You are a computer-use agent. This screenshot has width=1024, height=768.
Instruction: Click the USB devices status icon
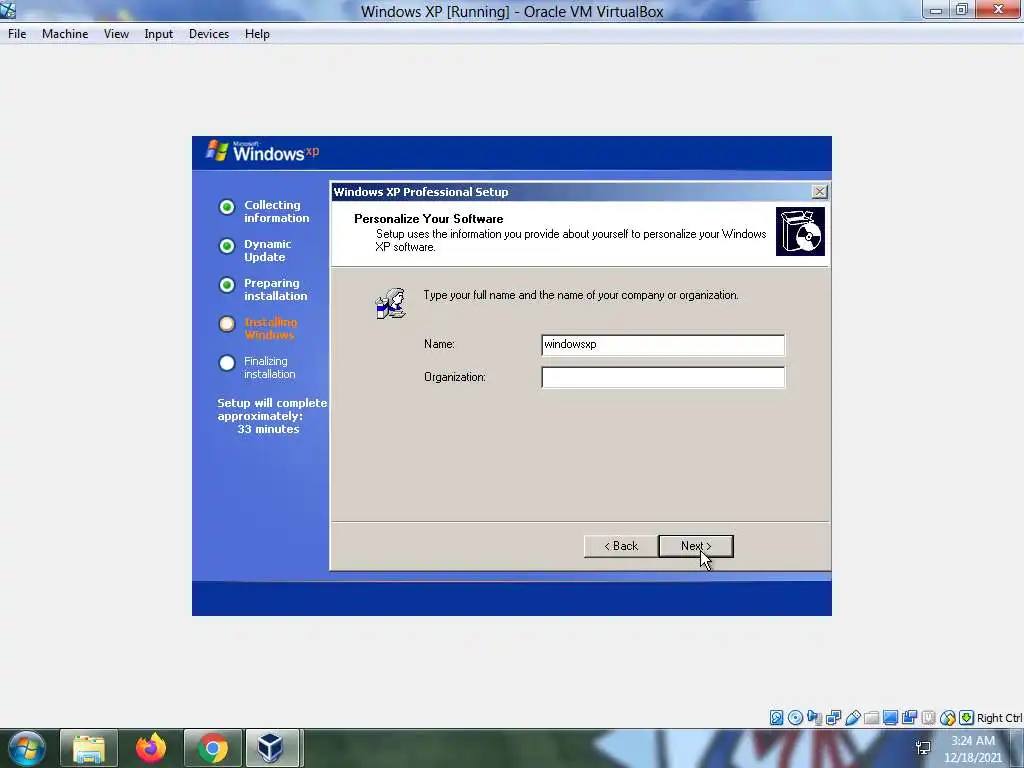click(852, 718)
